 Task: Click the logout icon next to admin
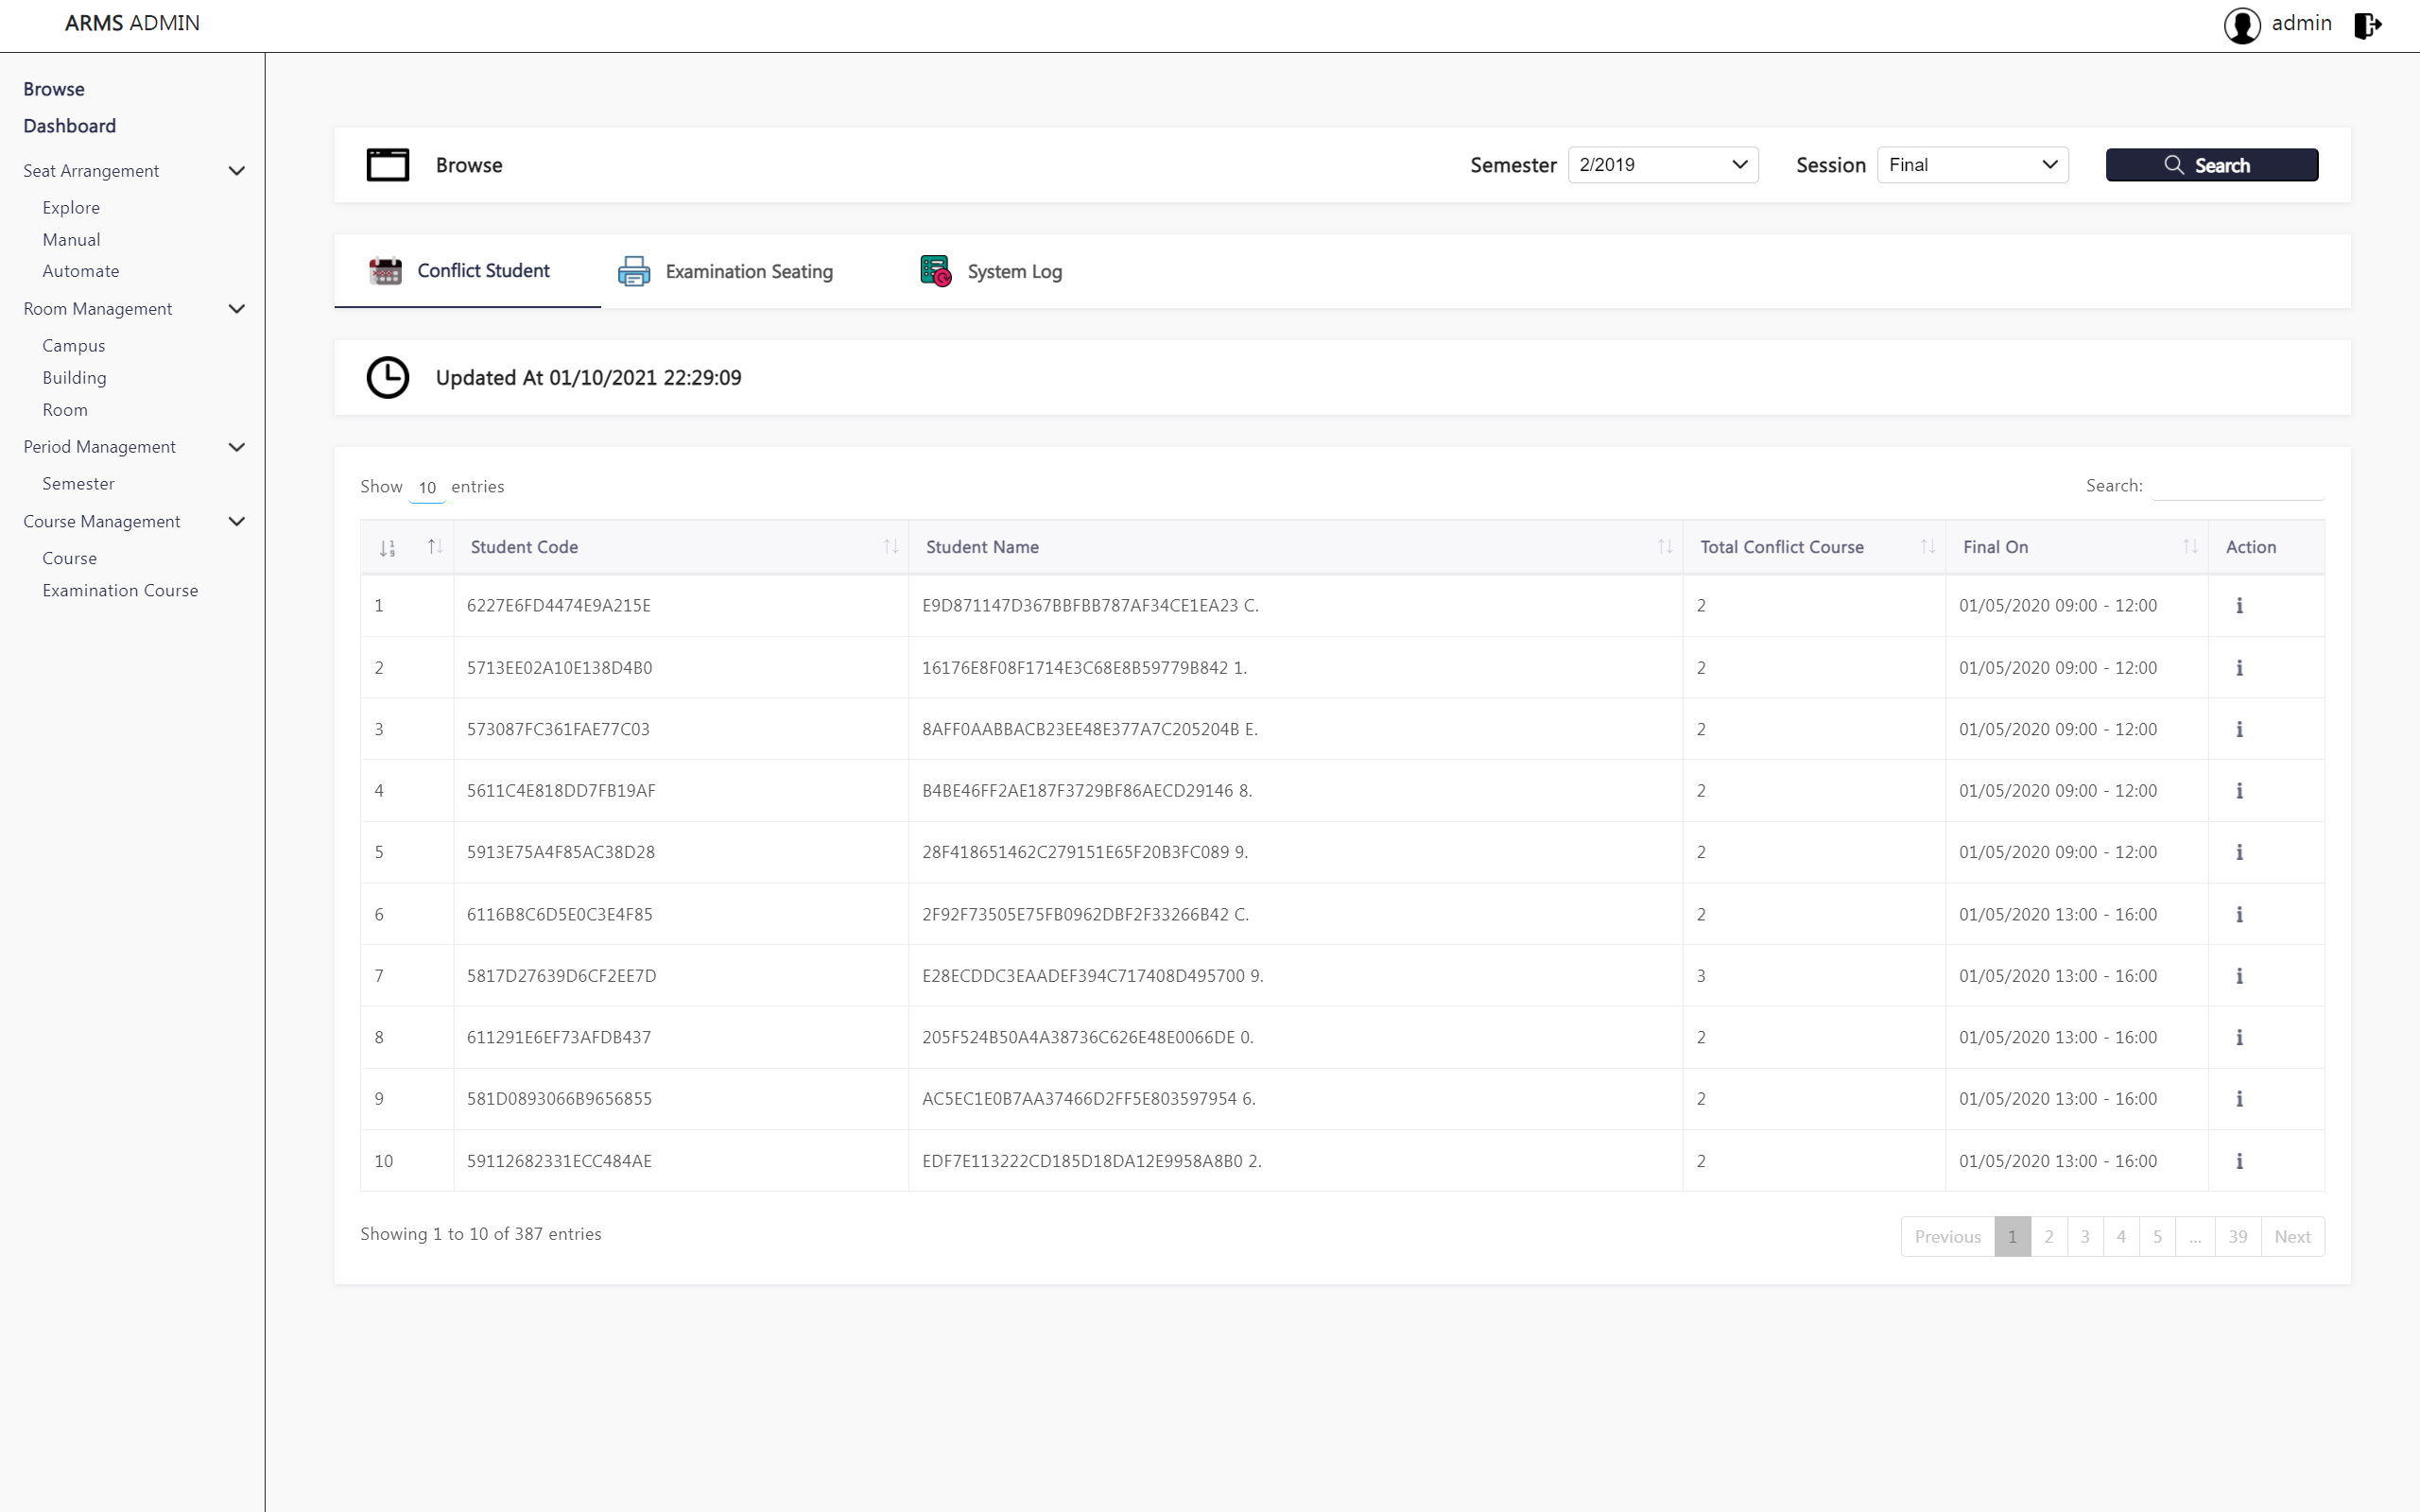coord(2367,25)
